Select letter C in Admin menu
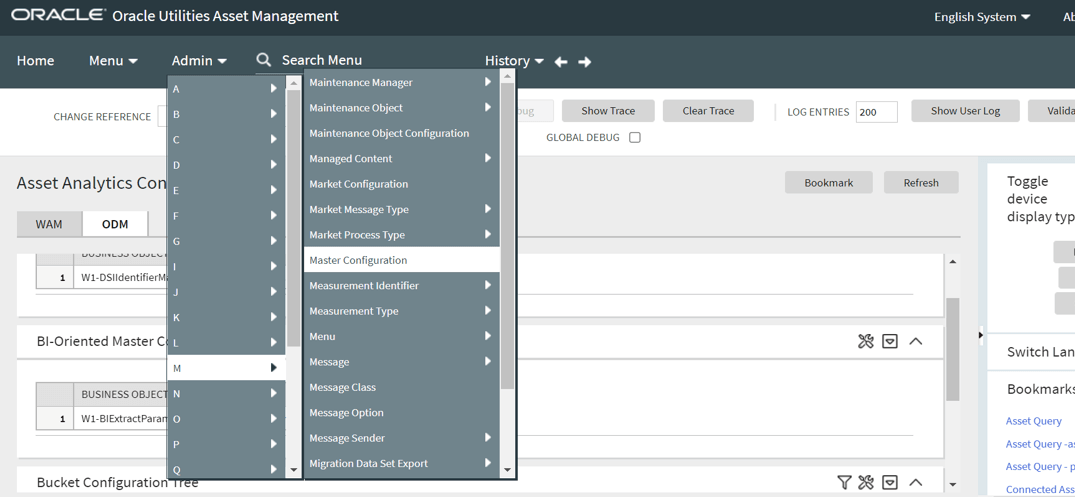 click(226, 139)
